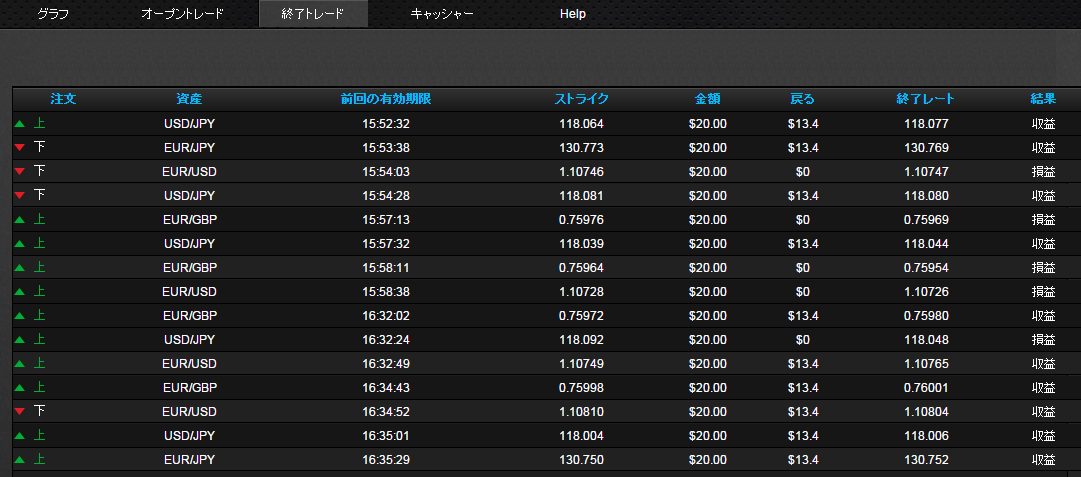Sort by 戻る column header
The width and height of the screenshot is (1081, 477).
click(802, 99)
